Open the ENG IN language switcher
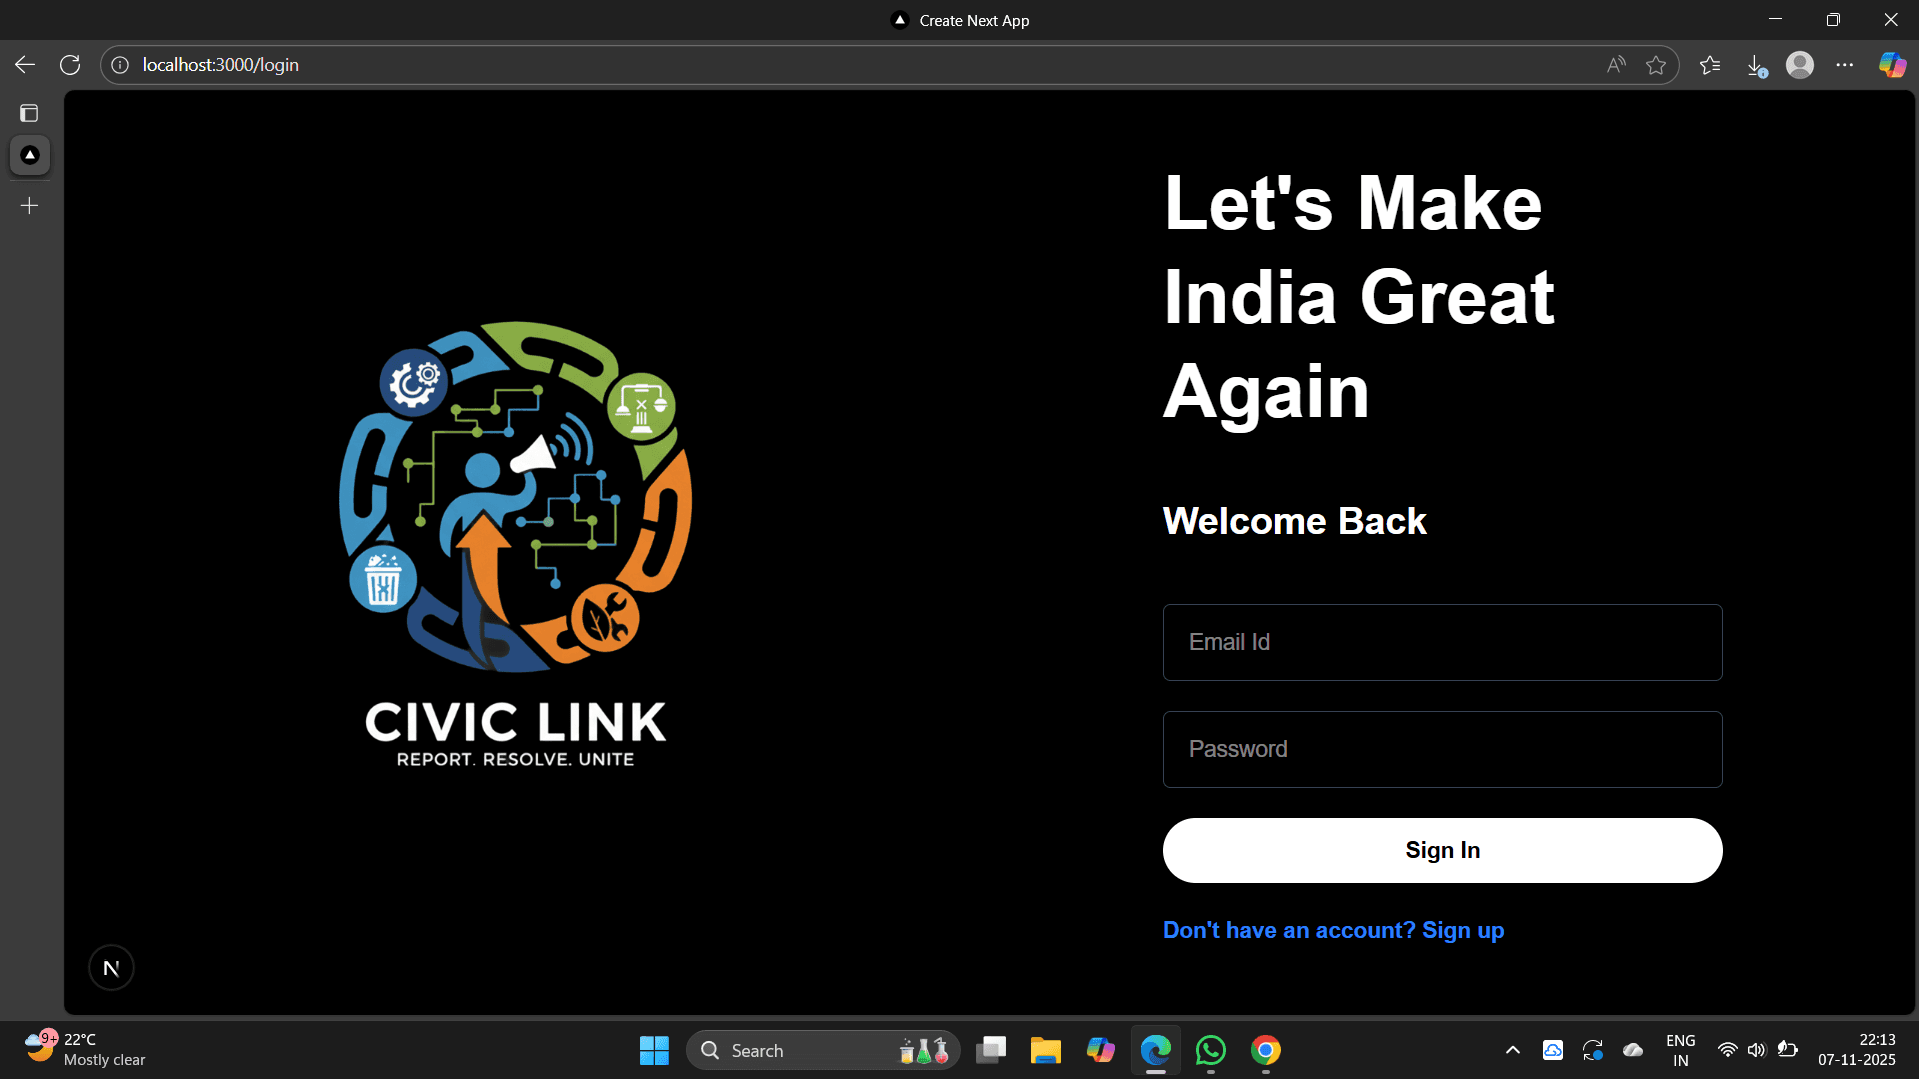This screenshot has height=1079, width=1919. 1680,1050
